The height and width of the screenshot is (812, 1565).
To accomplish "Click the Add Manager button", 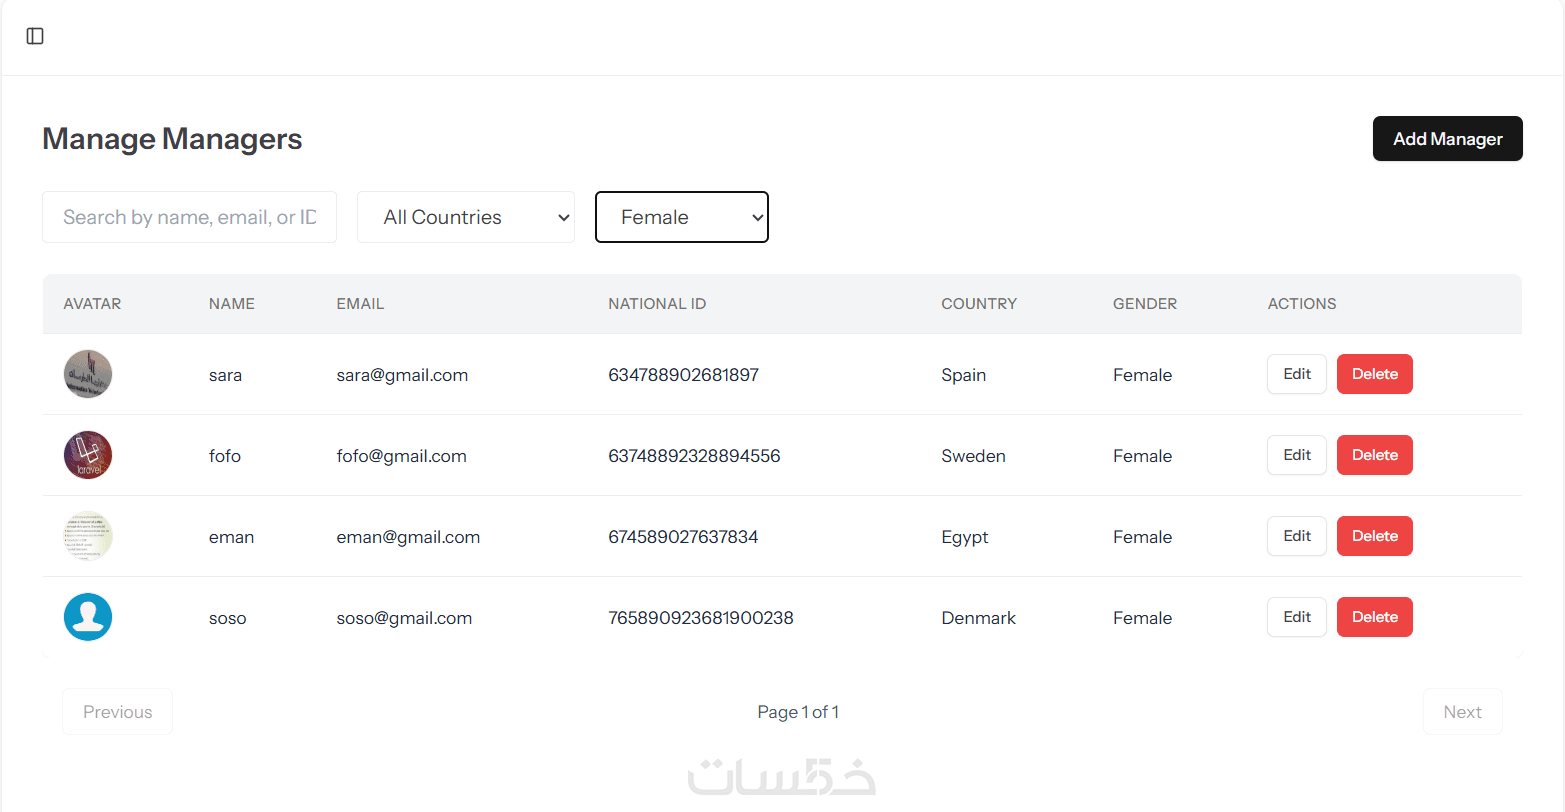I will [x=1447, y=139].
